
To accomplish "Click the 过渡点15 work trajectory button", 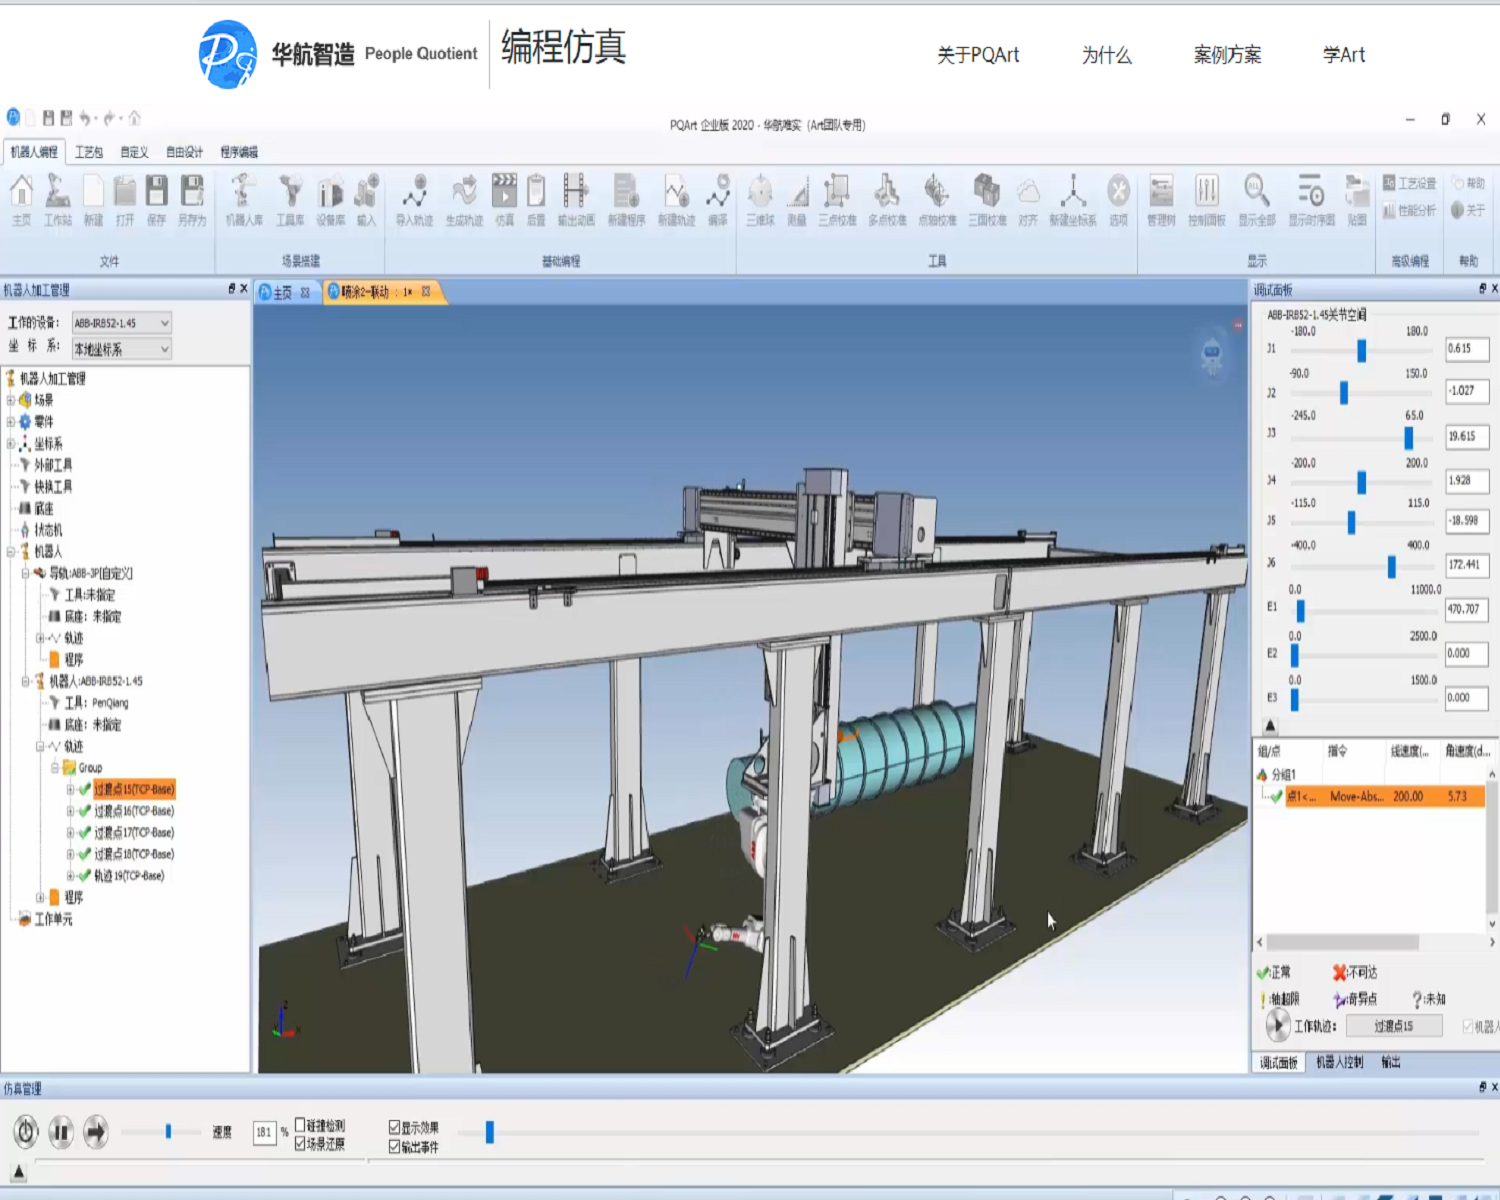I will point(1393,1026).
